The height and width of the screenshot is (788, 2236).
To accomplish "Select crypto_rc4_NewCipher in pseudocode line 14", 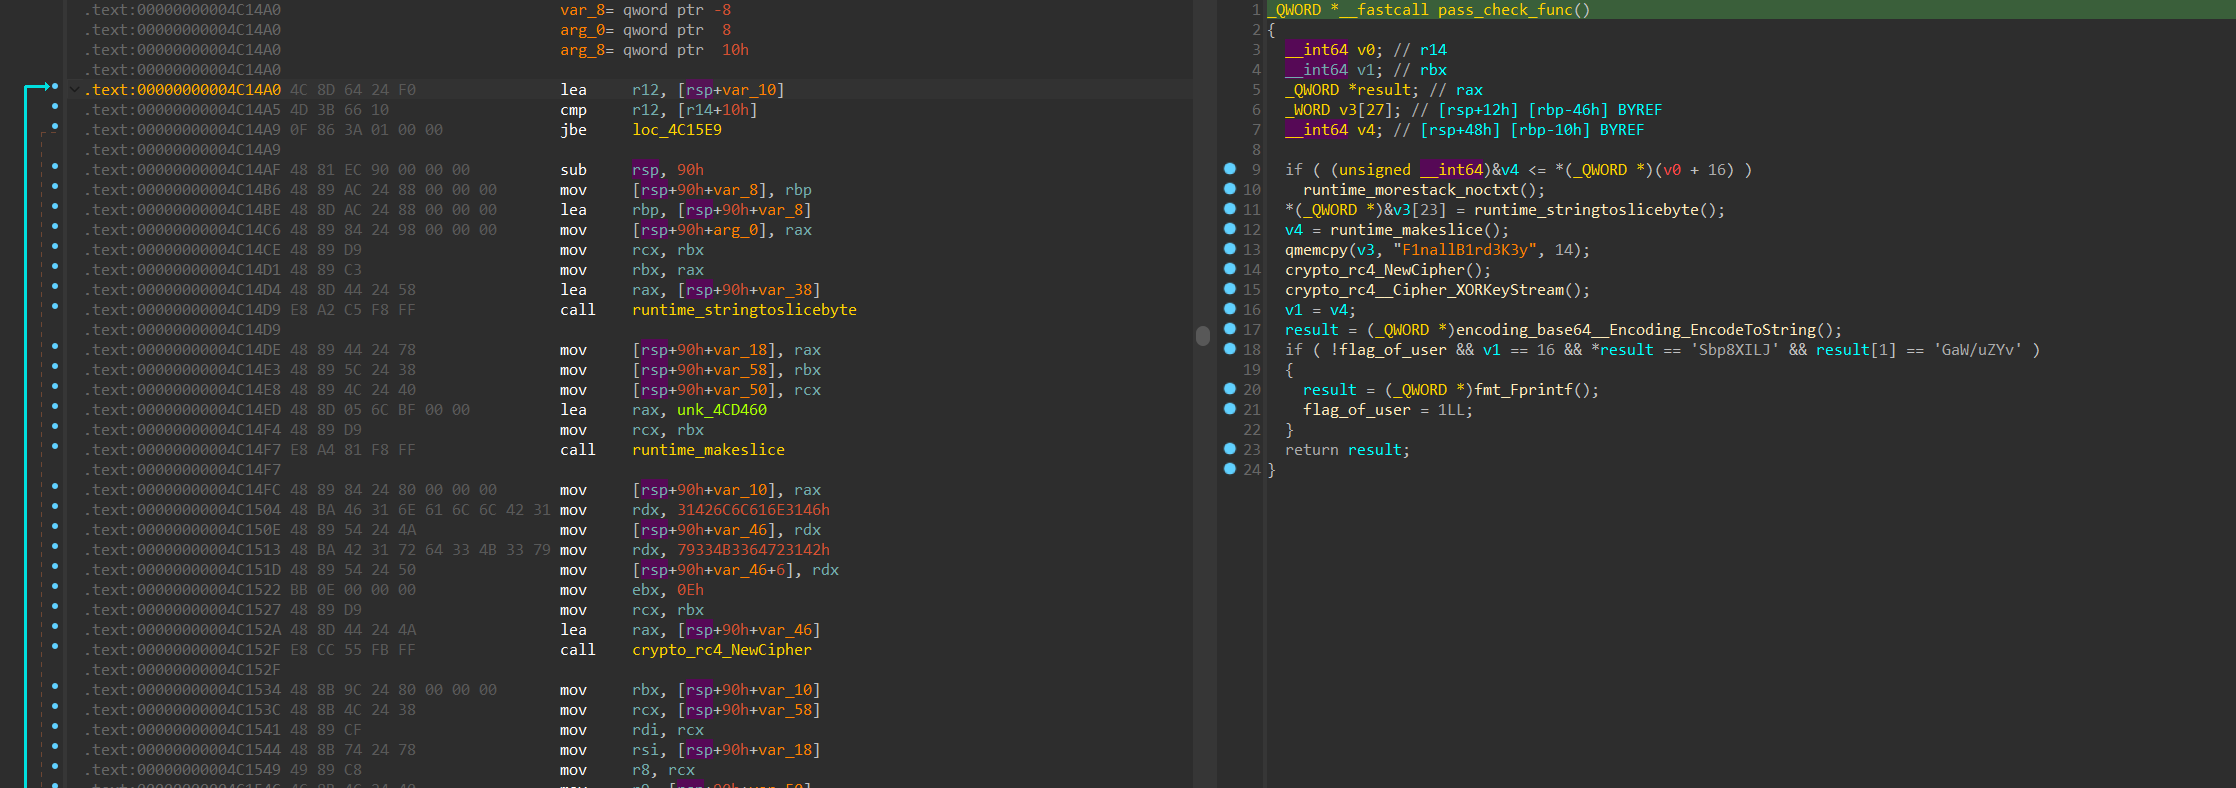I will 1374,270.
